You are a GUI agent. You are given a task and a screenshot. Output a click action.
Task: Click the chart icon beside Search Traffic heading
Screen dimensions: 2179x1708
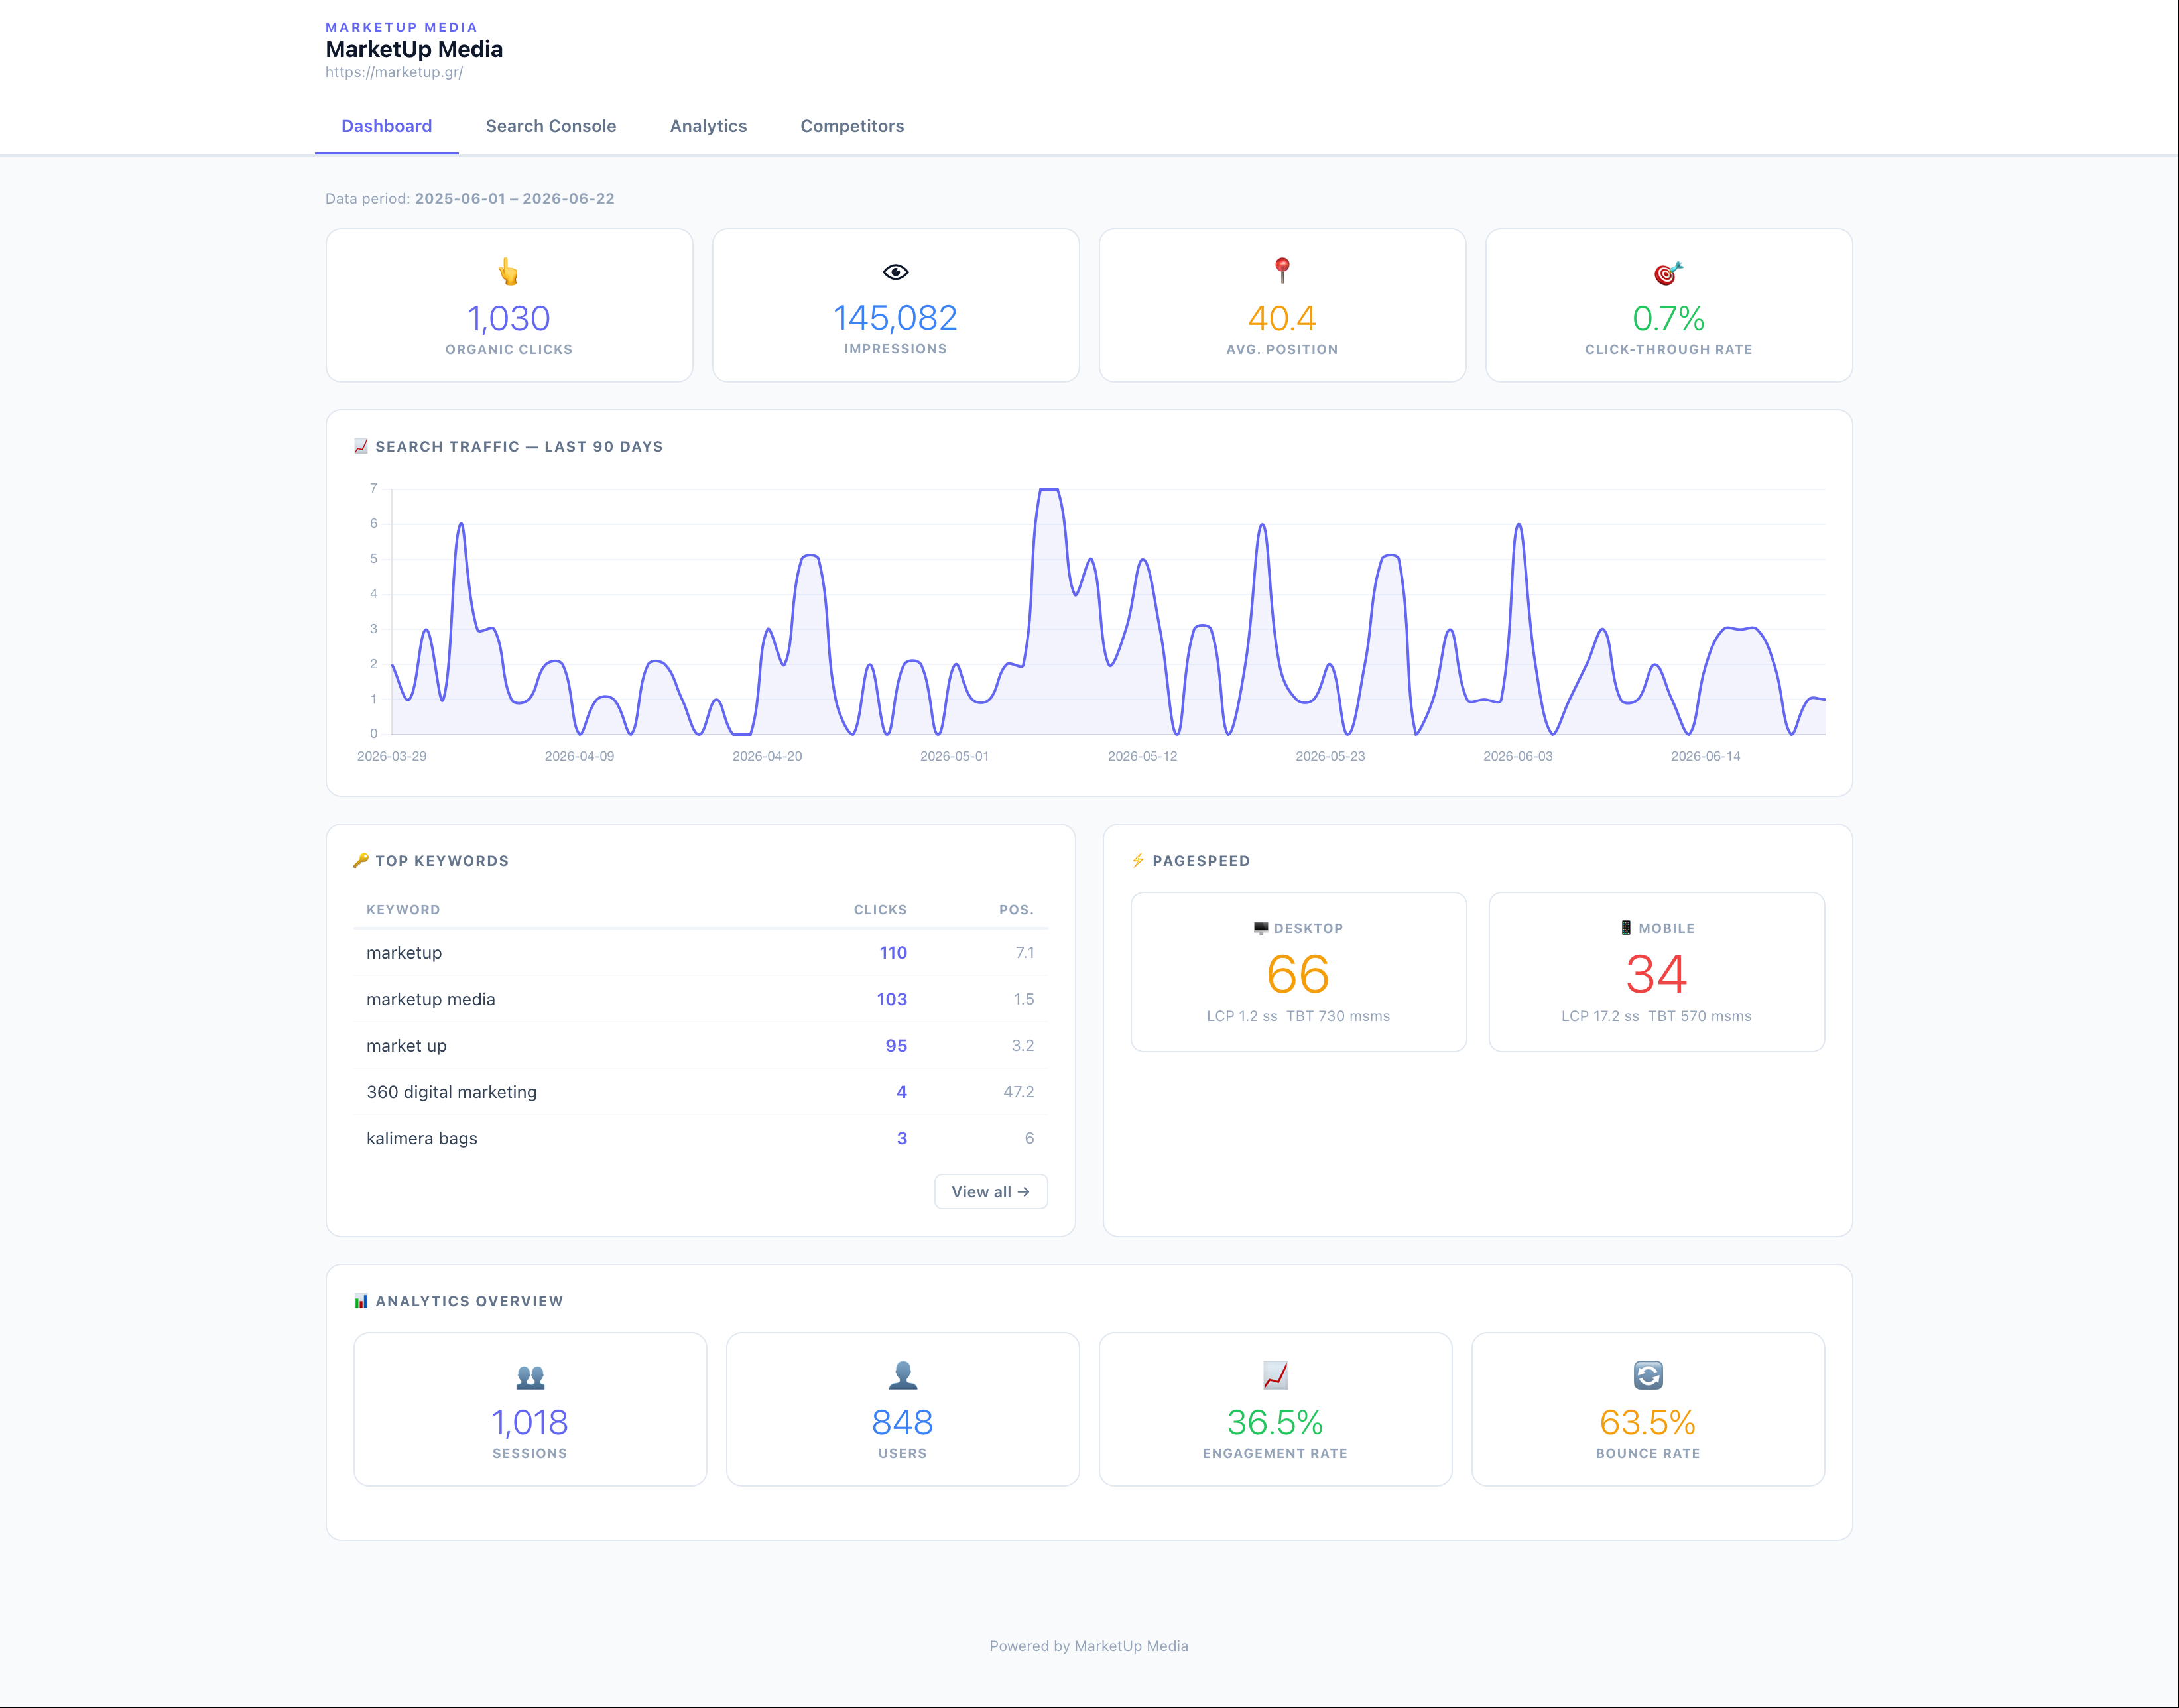tap(361, 446)
